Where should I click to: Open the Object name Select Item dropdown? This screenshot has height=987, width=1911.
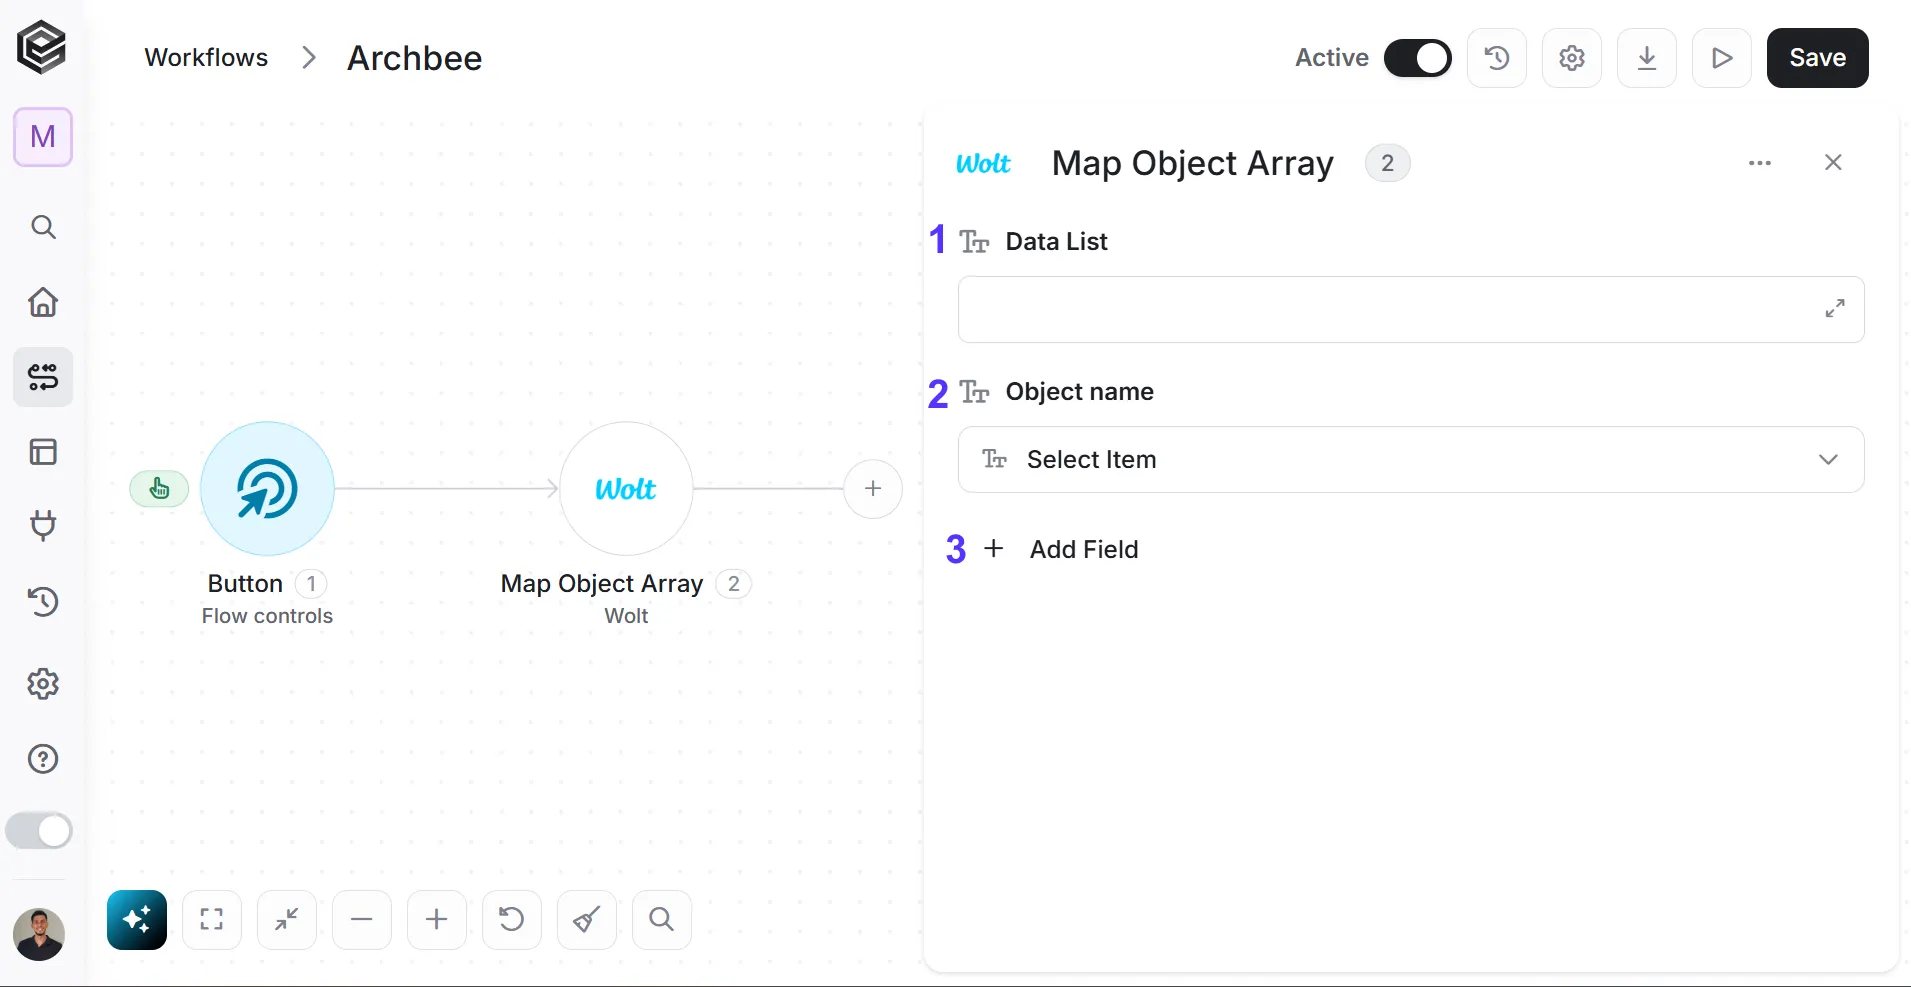click(x=1411, y=460)
